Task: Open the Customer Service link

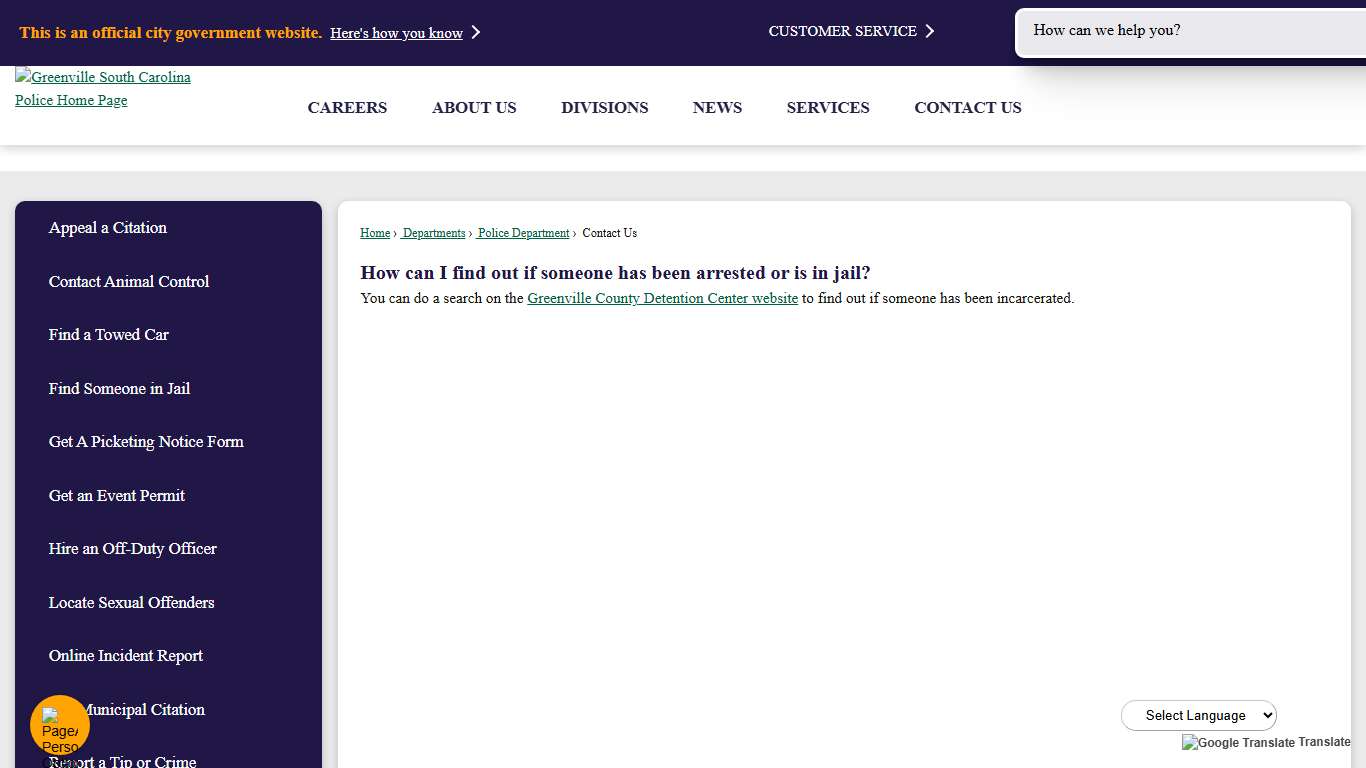Action: tap(842, 31)
